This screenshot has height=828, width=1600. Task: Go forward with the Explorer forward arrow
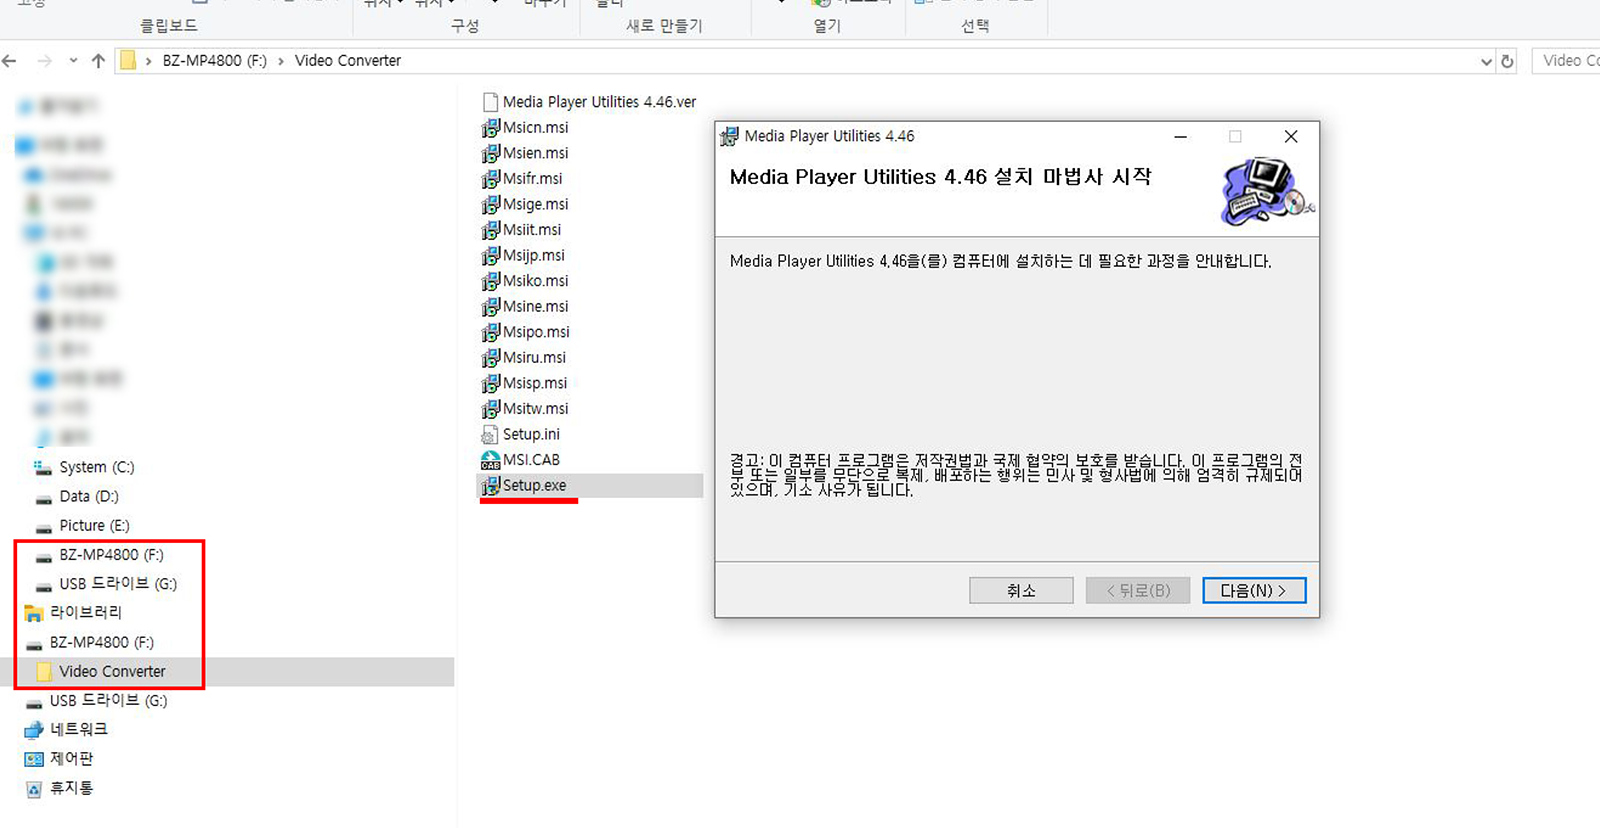pos(44,61)
